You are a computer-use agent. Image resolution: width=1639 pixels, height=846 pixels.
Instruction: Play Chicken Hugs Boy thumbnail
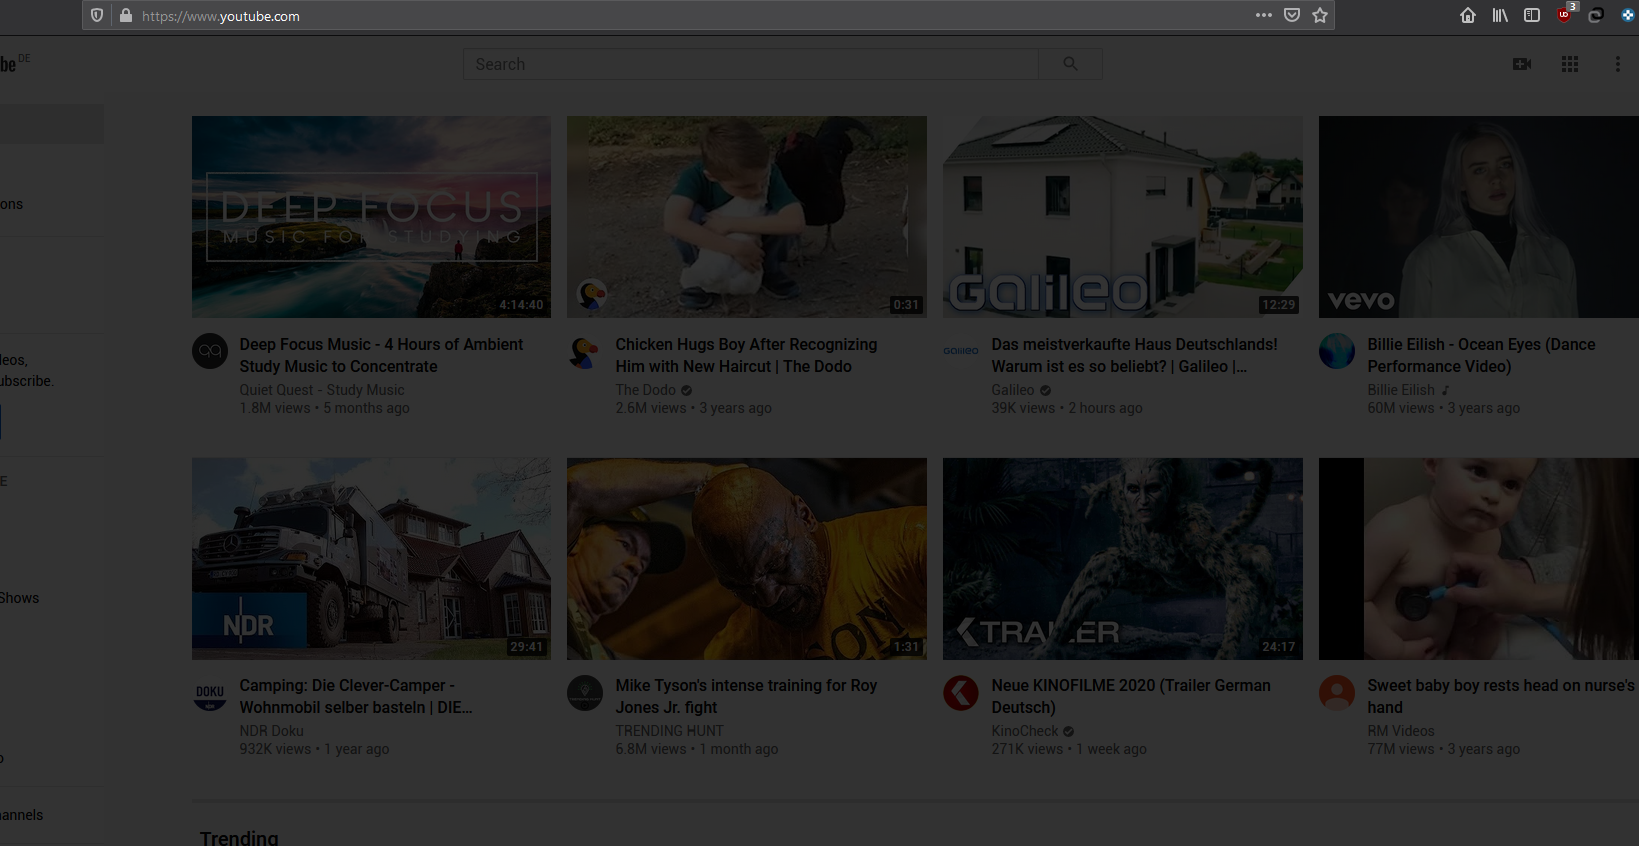pyautogui.click(x=747, y=217)
